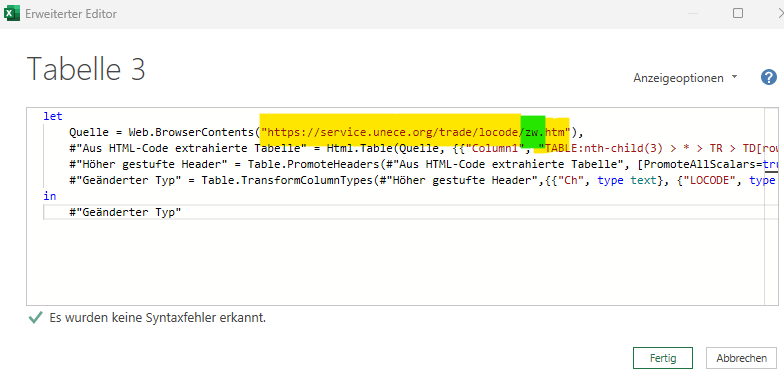Click the Fertig button
The width and height of the screenshot is (784, 376).
662,358
